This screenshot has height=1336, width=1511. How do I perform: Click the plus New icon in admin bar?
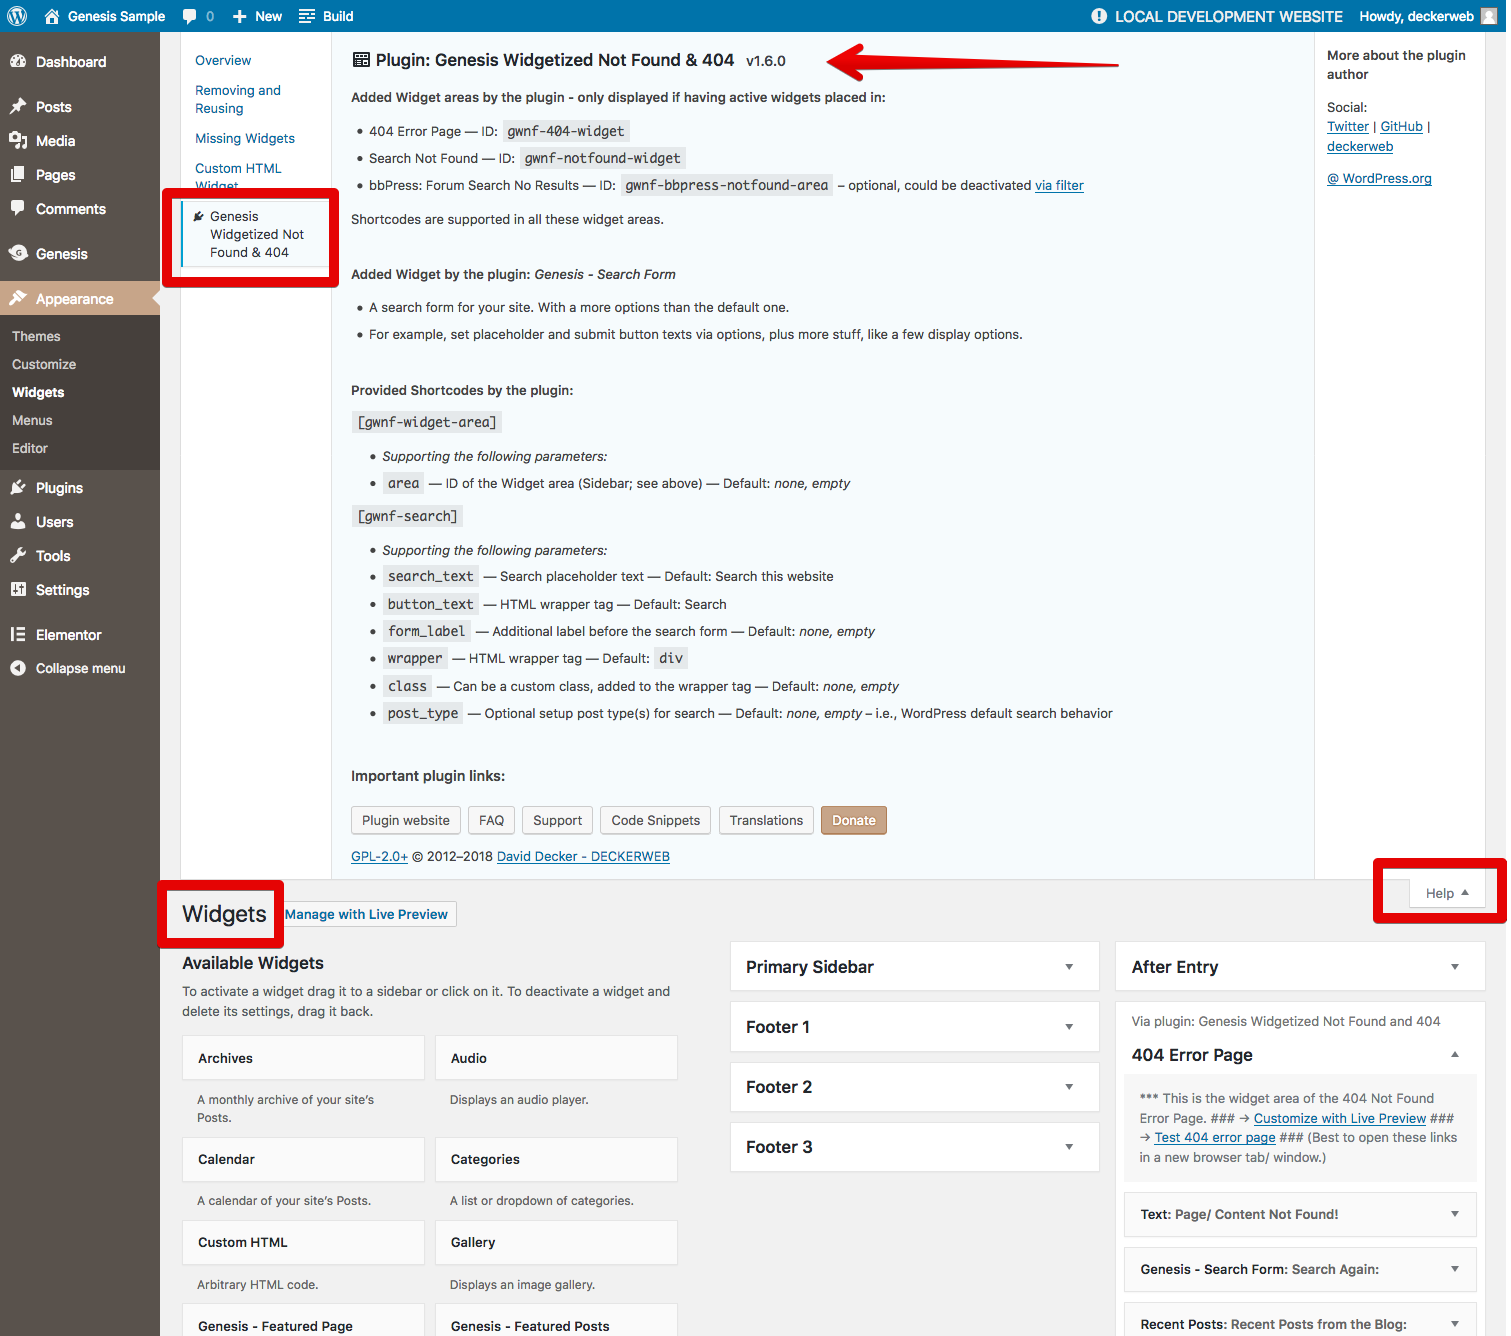point(239,16)
